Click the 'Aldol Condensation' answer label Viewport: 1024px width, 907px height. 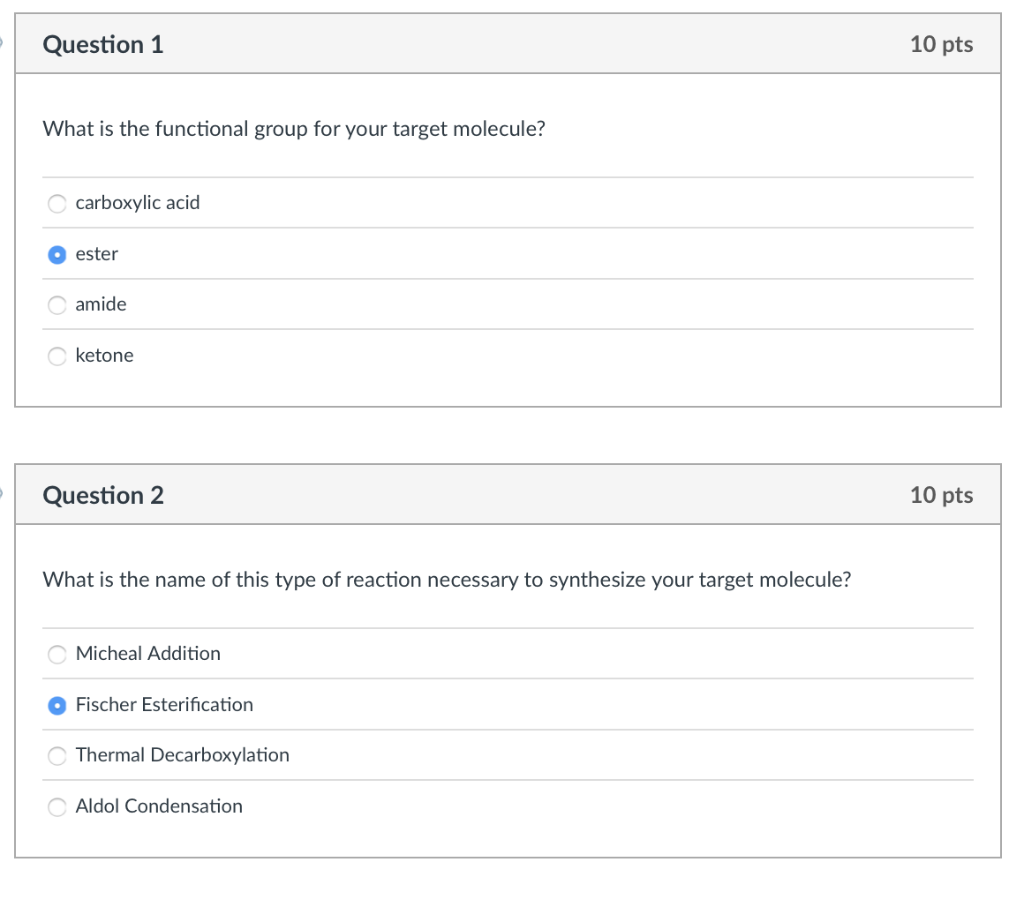[x=159, y=806]
